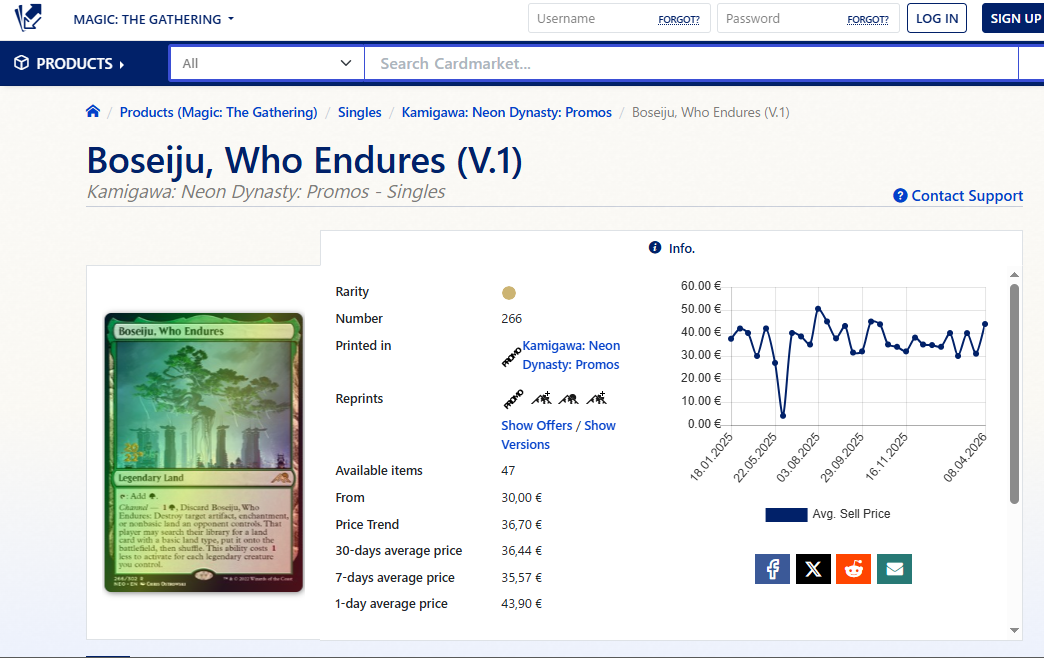Click the 1-day average price 43,90 €
This screenshot has width=1044, height=658.
[521, 603]
